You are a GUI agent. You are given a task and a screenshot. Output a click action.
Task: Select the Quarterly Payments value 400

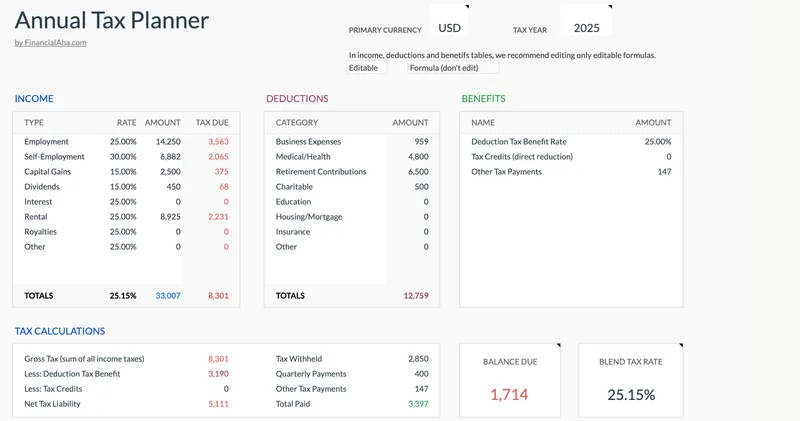(x=421, y=374)
